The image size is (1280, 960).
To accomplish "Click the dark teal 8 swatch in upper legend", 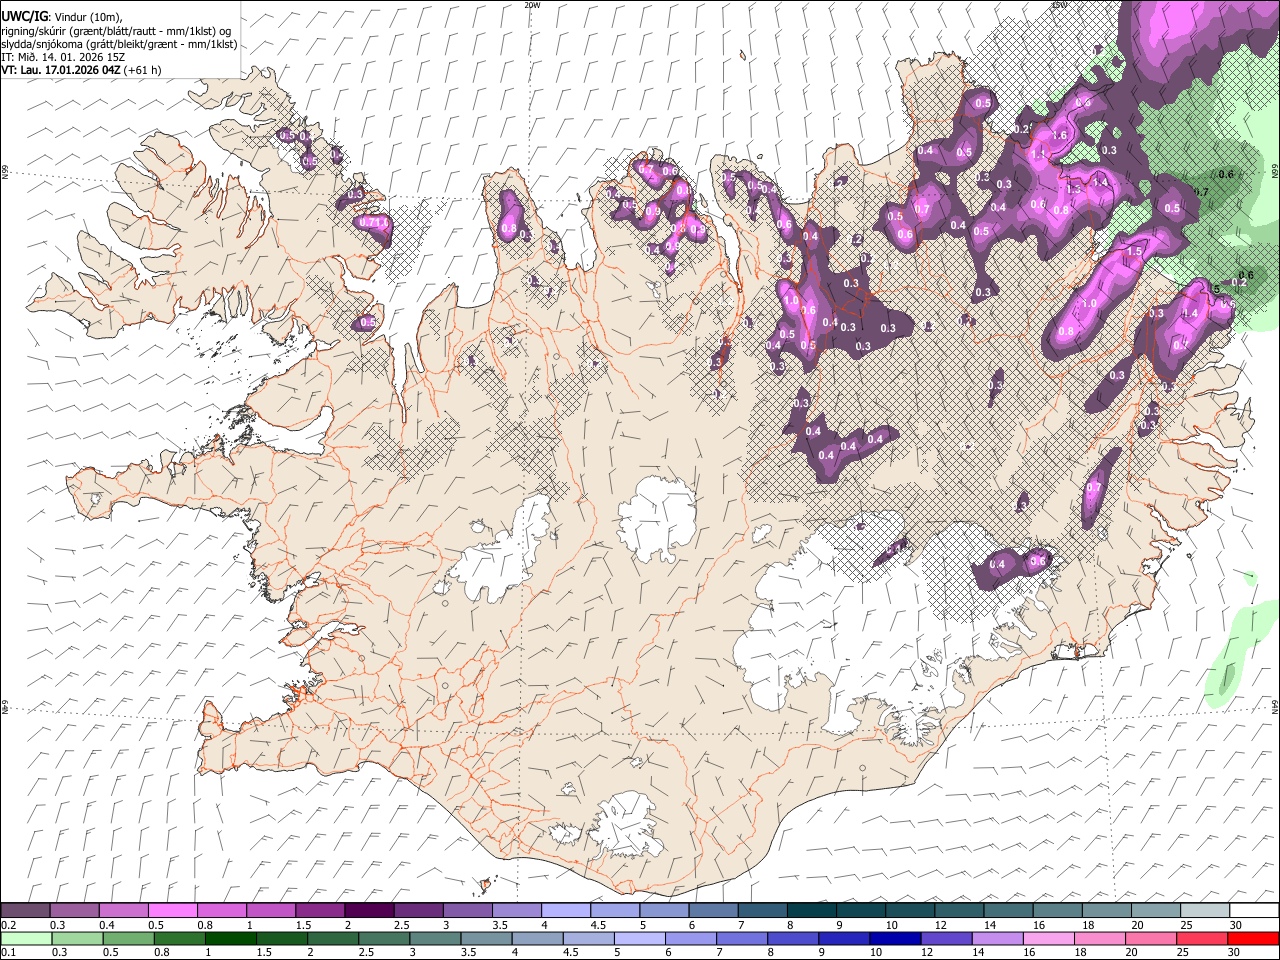I will (810, 911).
